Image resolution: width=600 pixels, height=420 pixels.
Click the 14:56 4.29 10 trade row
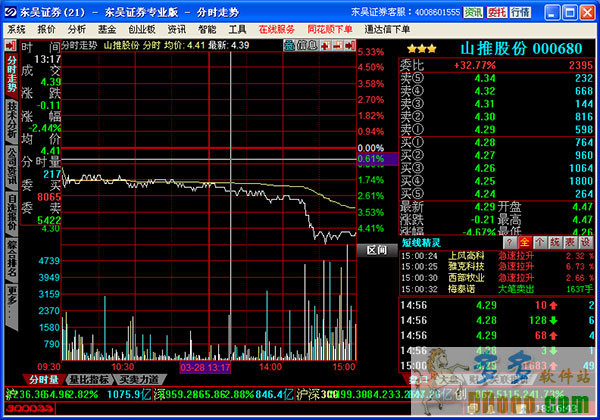[x=497, y=305]
